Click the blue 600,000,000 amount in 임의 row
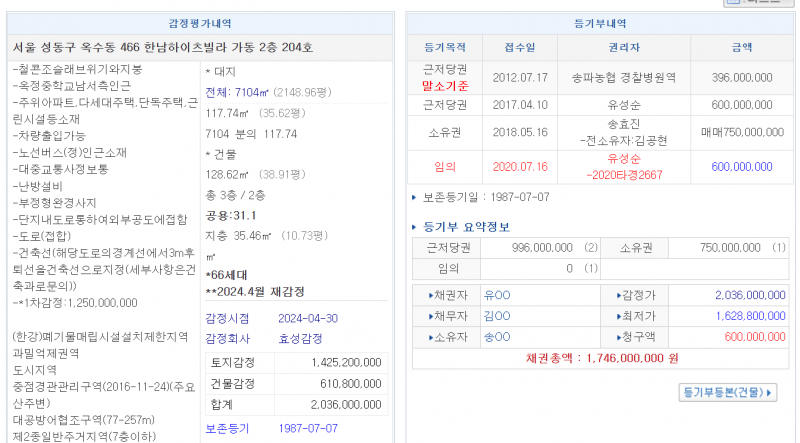This screenshot has height=443, width=800. [x=747, y=167]
